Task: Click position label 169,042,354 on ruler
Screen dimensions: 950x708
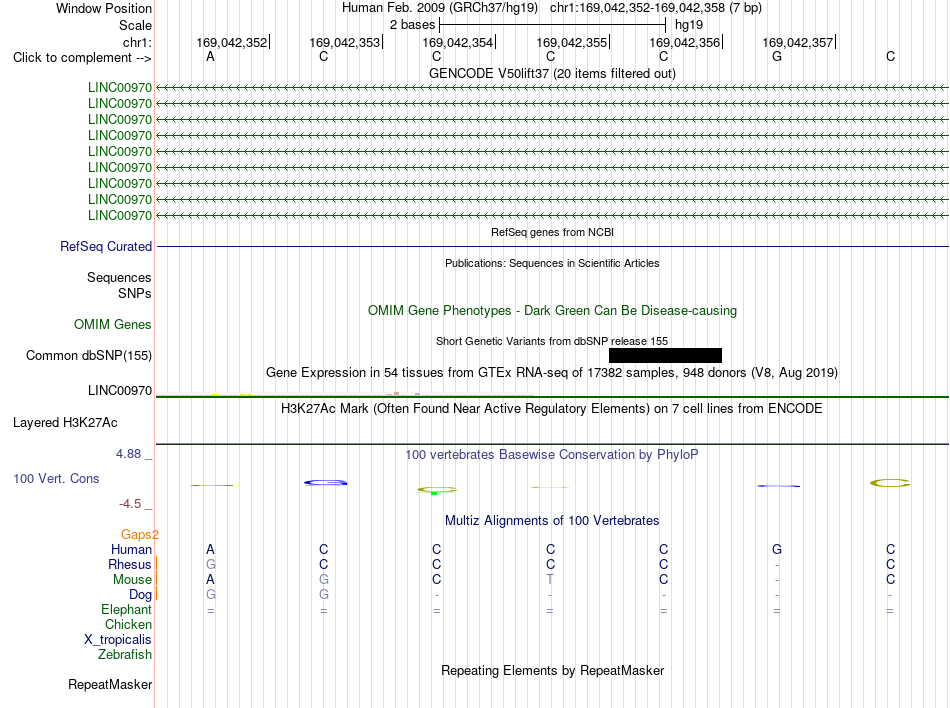Action: [457, 42]
